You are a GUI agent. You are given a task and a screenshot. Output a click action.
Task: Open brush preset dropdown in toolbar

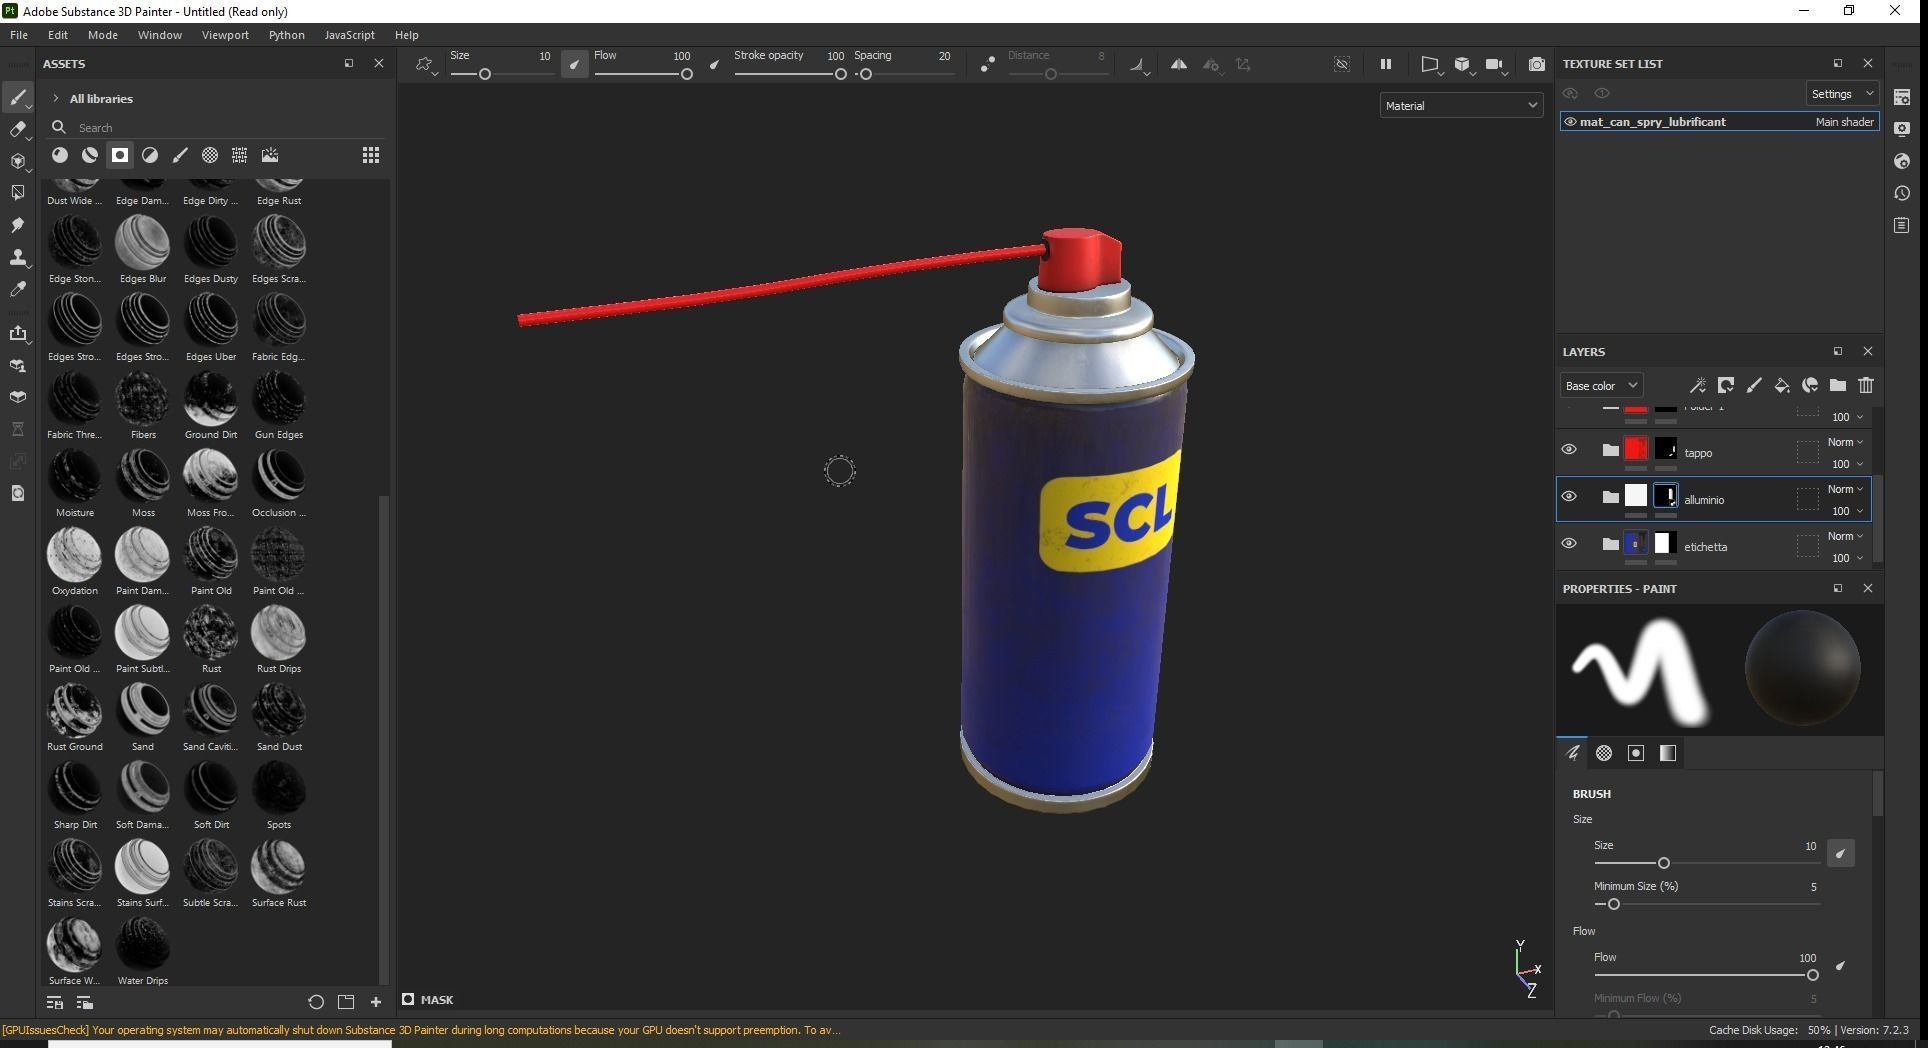click(x=427, y=65)
